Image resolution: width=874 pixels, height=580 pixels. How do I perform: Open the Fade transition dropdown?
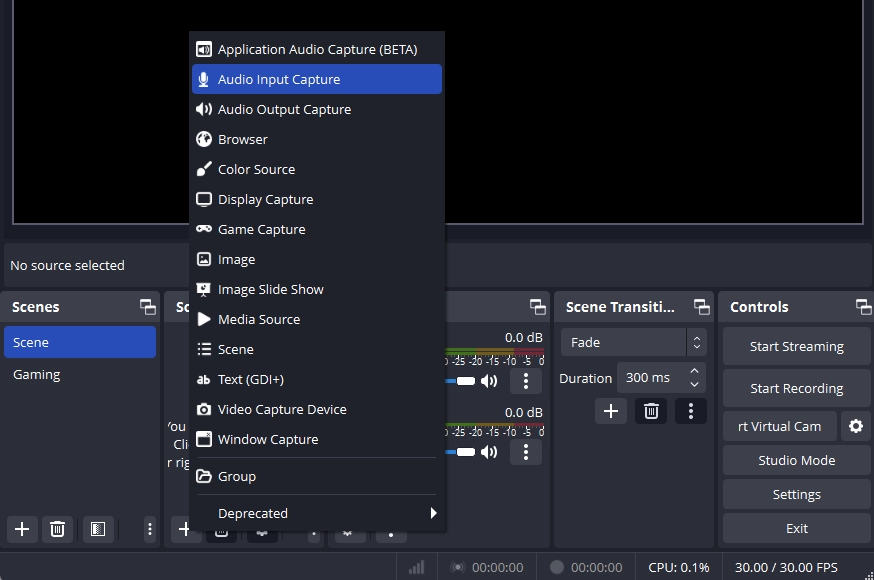pos(634,342)
